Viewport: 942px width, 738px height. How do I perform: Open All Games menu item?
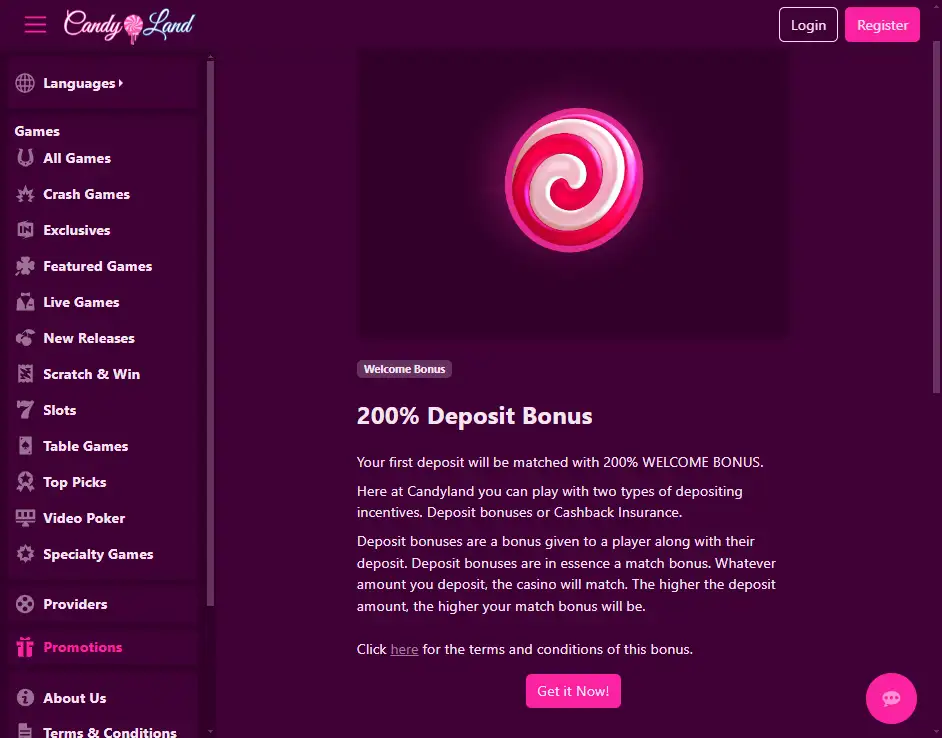77,158
